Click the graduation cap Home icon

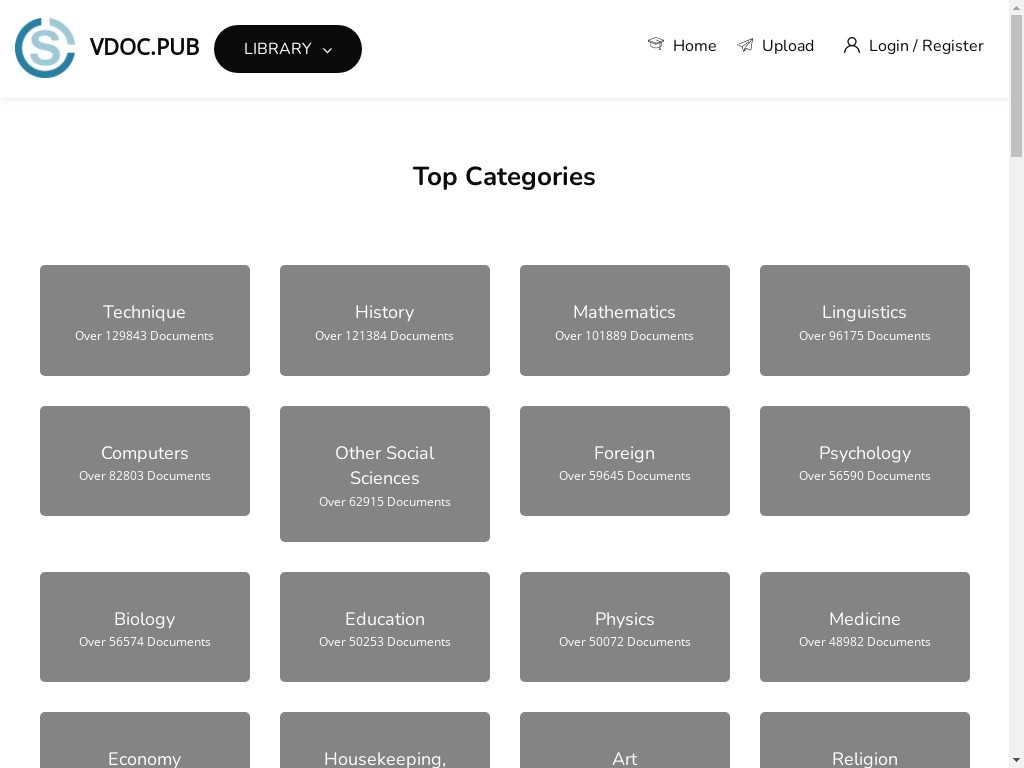[x=656, y=44]
